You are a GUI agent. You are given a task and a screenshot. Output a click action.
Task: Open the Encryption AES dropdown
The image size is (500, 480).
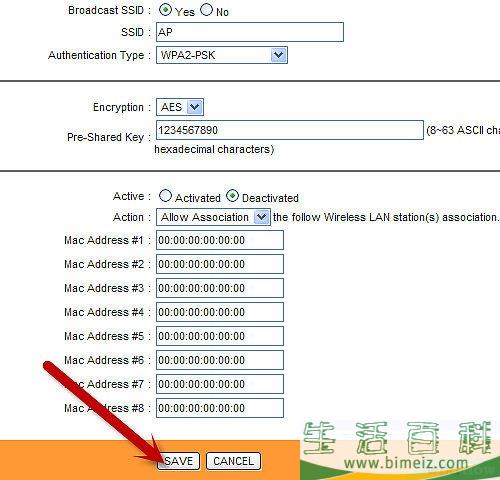[180, 107]
